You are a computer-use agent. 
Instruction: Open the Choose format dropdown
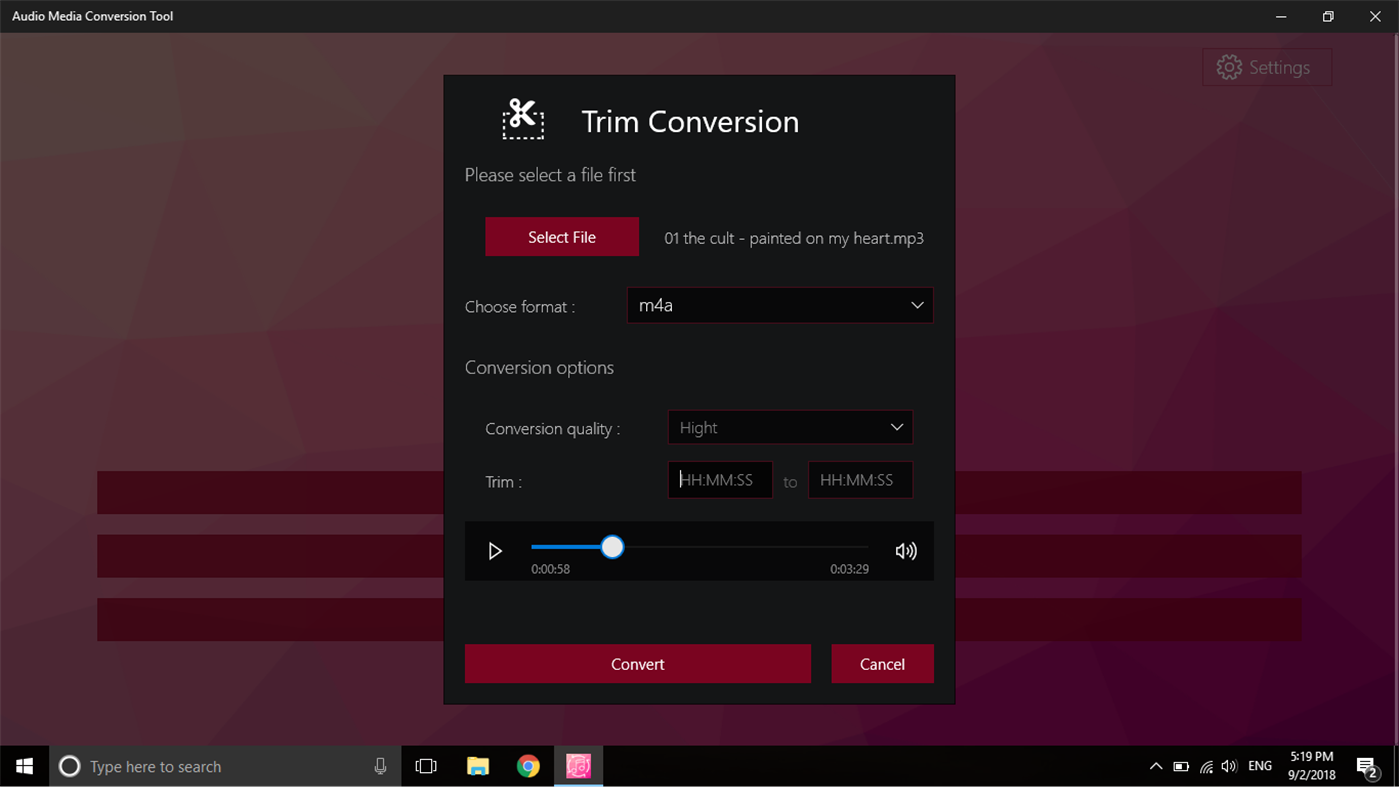point(779,305)
